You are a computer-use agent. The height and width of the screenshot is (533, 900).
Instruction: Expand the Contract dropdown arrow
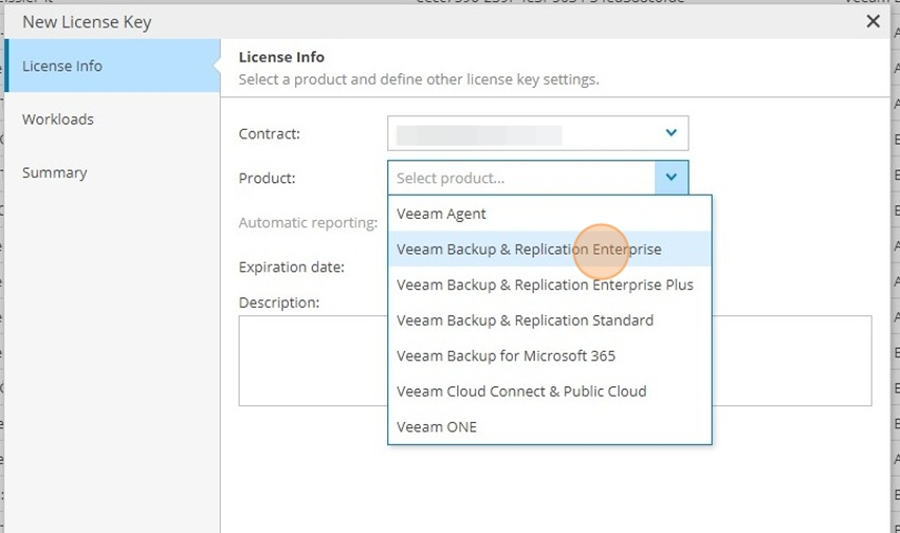click(x=671, y=133)
